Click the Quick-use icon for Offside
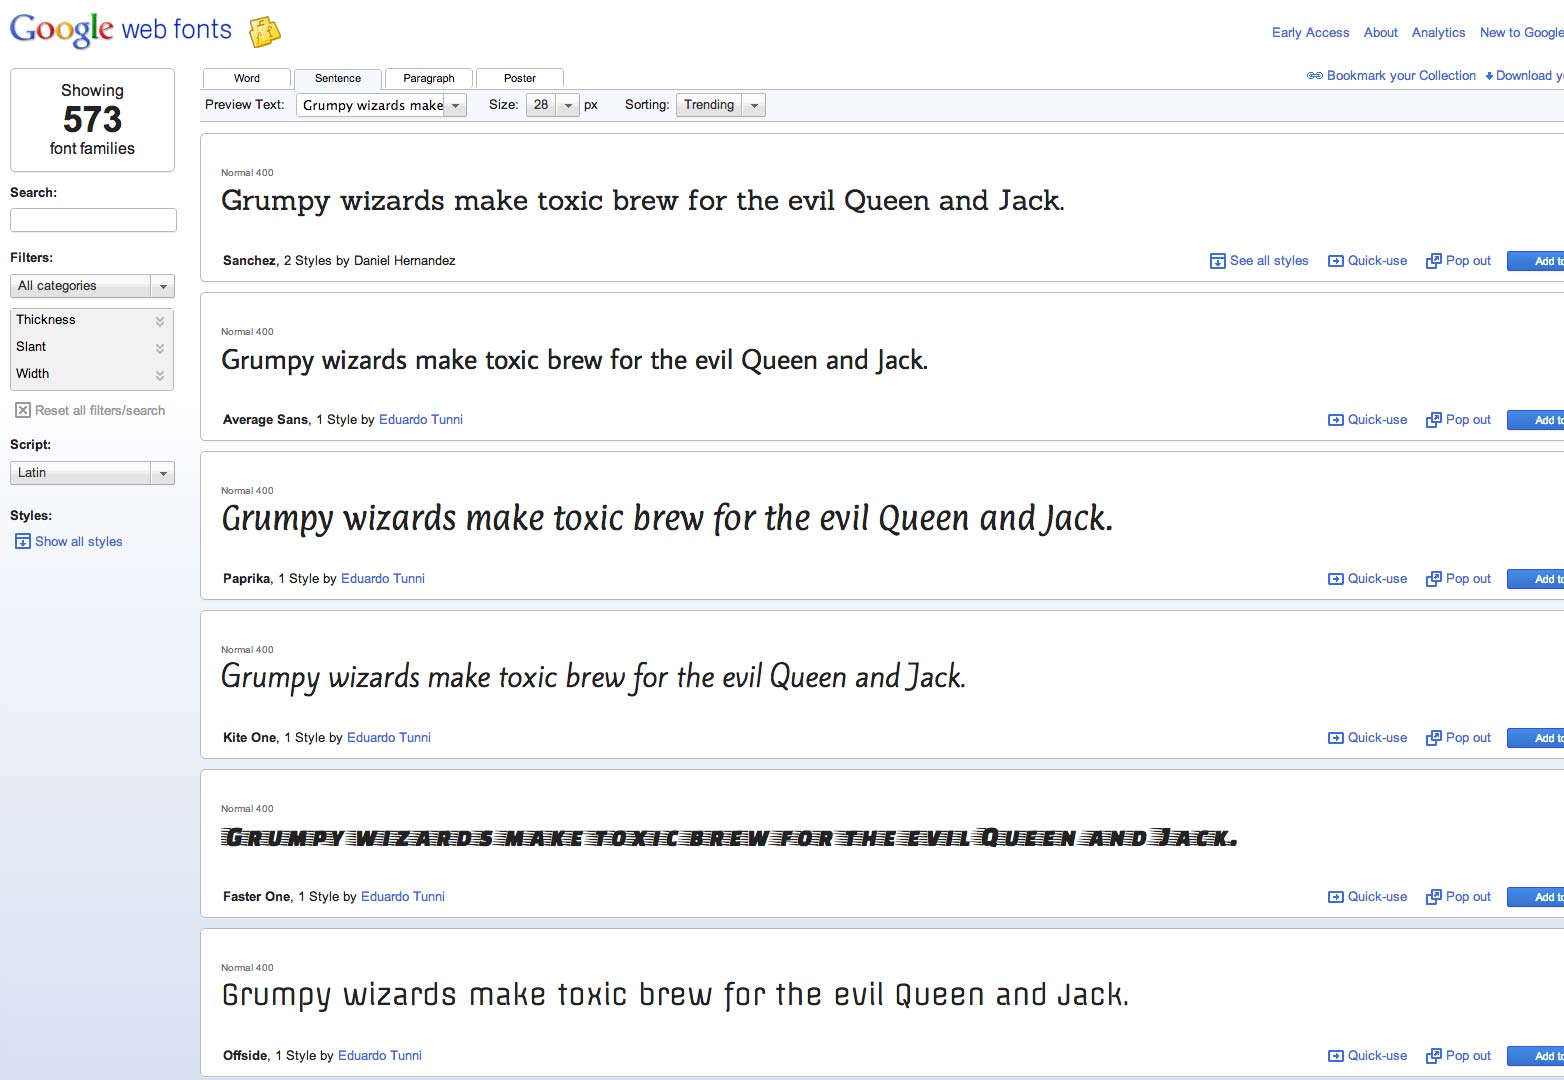This screenshot has width=1564, height=1080. (x=1336, y=1056)
